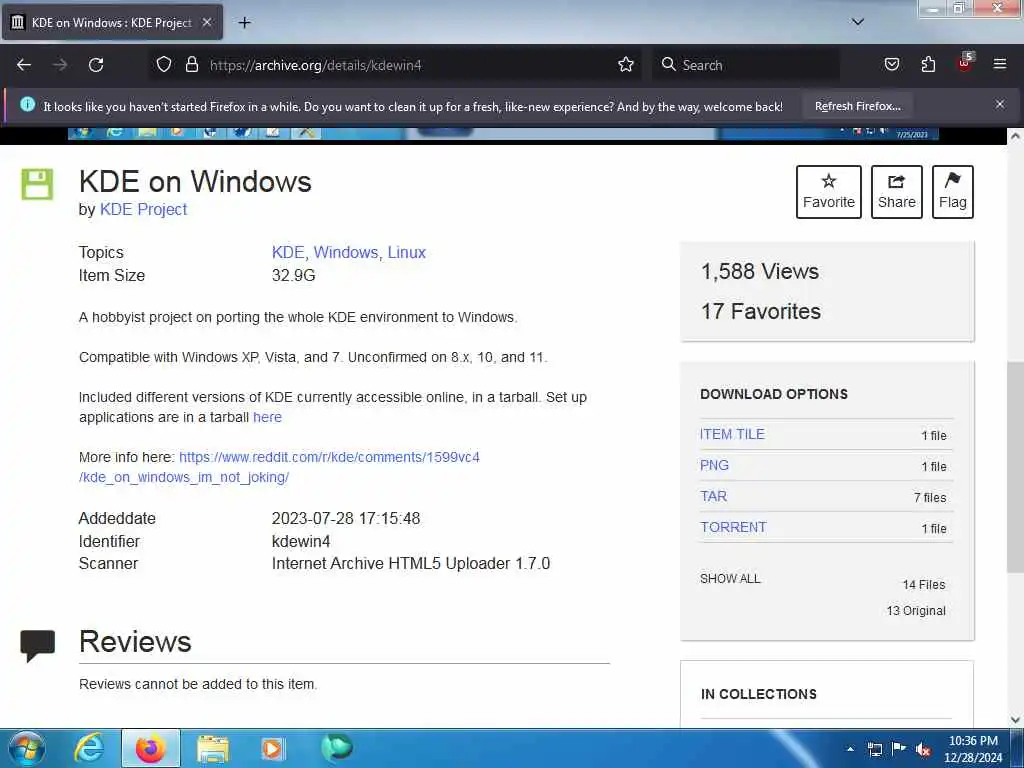This screenshot has height=768, width=1024.
Task: Open a new tab with the plus button
Action: (x=244, y=23)
